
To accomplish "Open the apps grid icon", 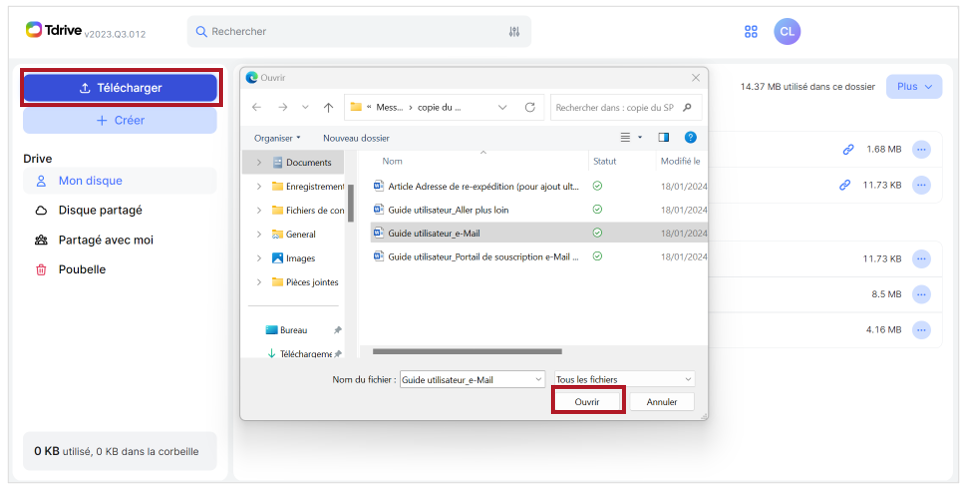I will coord(751,31).
